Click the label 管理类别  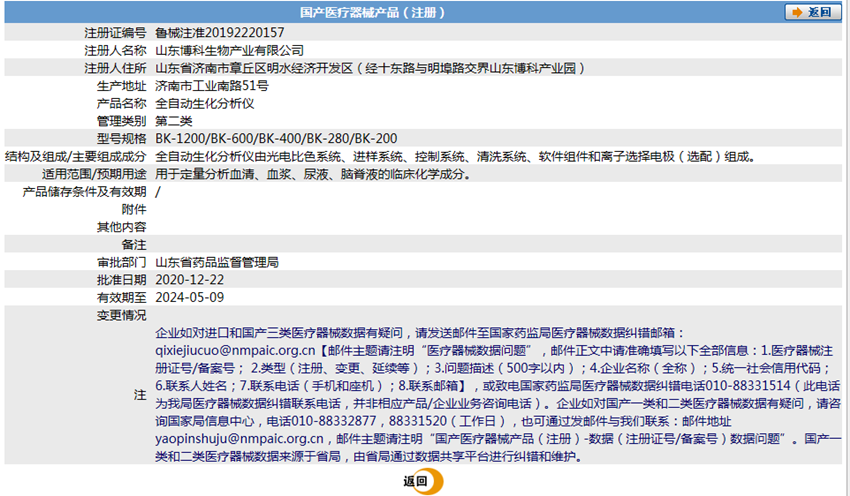click(x=121, y=121)
